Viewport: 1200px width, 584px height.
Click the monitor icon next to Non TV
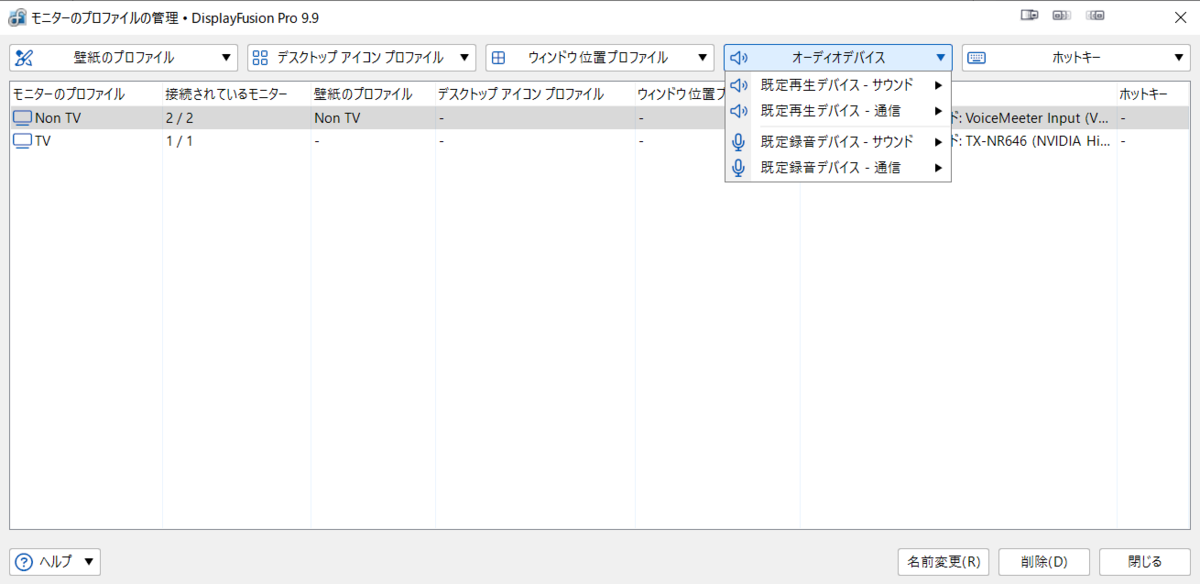[x=20, y=117]
